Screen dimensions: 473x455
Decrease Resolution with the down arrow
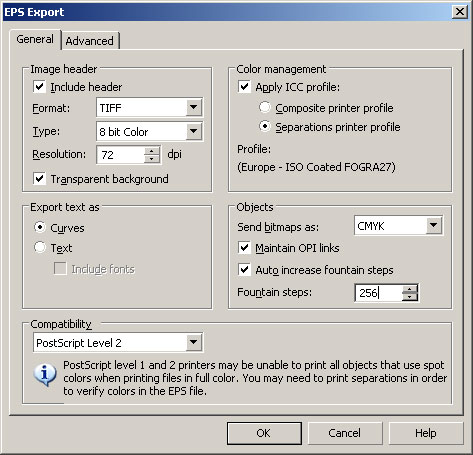pos(152,159)
